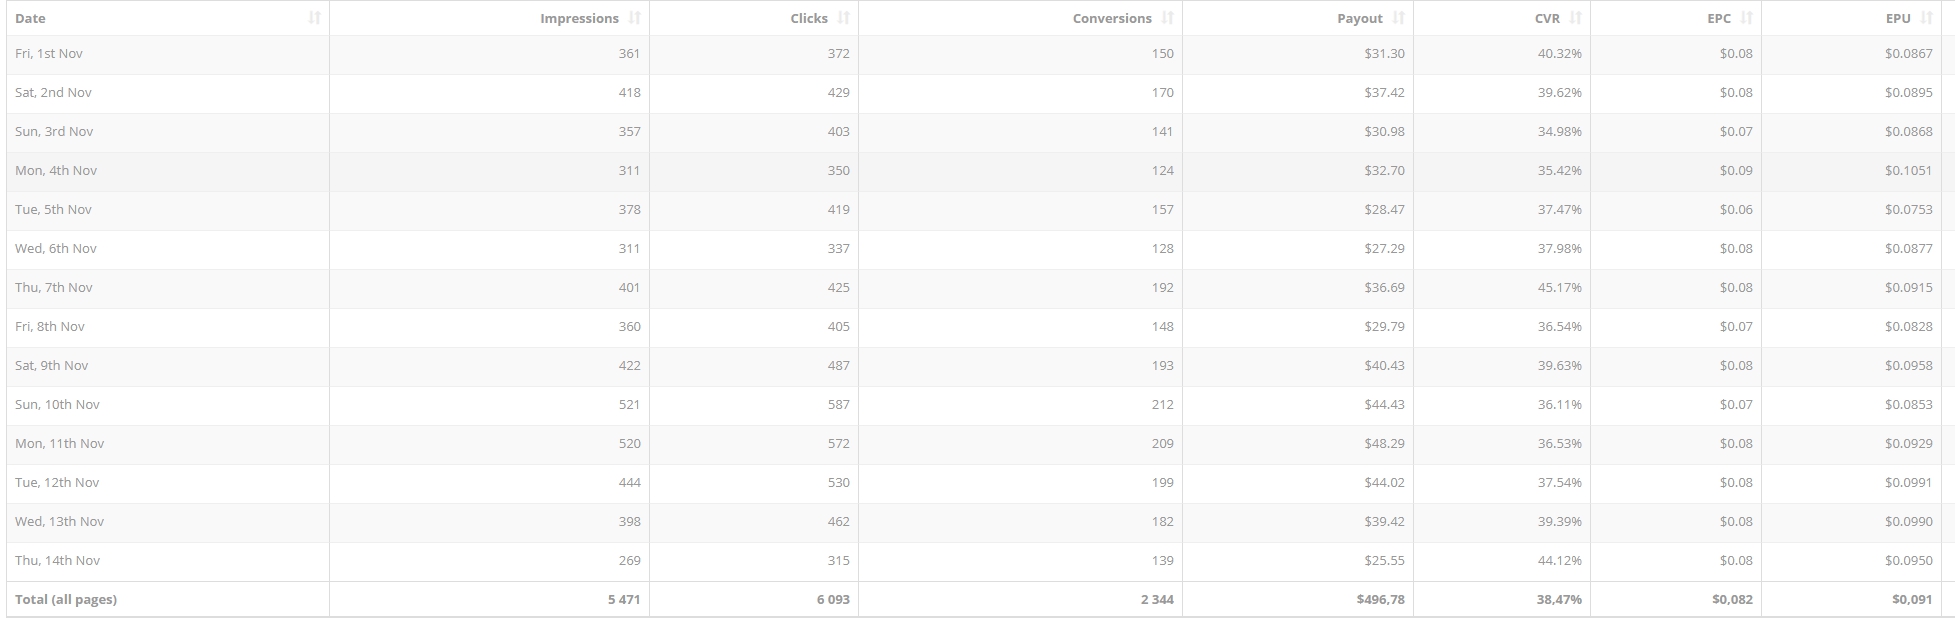Screen dimensions: 1955x622
Task: Click the "Thu, 14th Nov" row date
Action: coord(58,561)
